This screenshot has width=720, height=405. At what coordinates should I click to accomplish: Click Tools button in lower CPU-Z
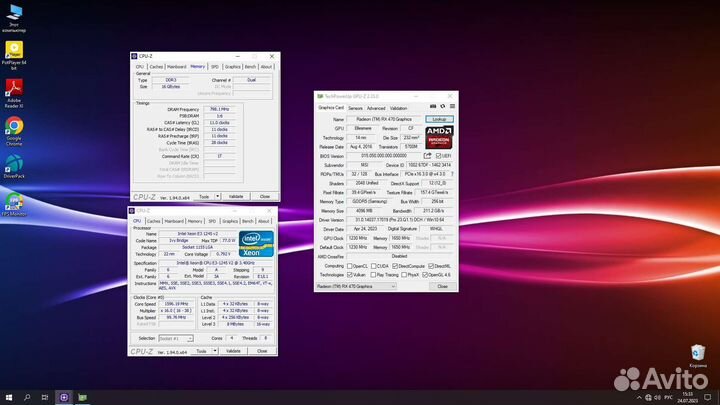click(x=201, y=351)
